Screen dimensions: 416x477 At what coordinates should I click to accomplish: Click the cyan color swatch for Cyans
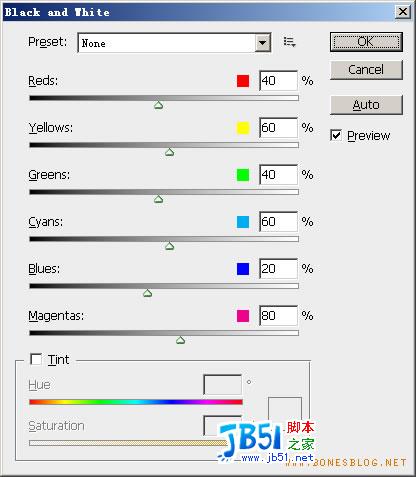coord(243,222)
